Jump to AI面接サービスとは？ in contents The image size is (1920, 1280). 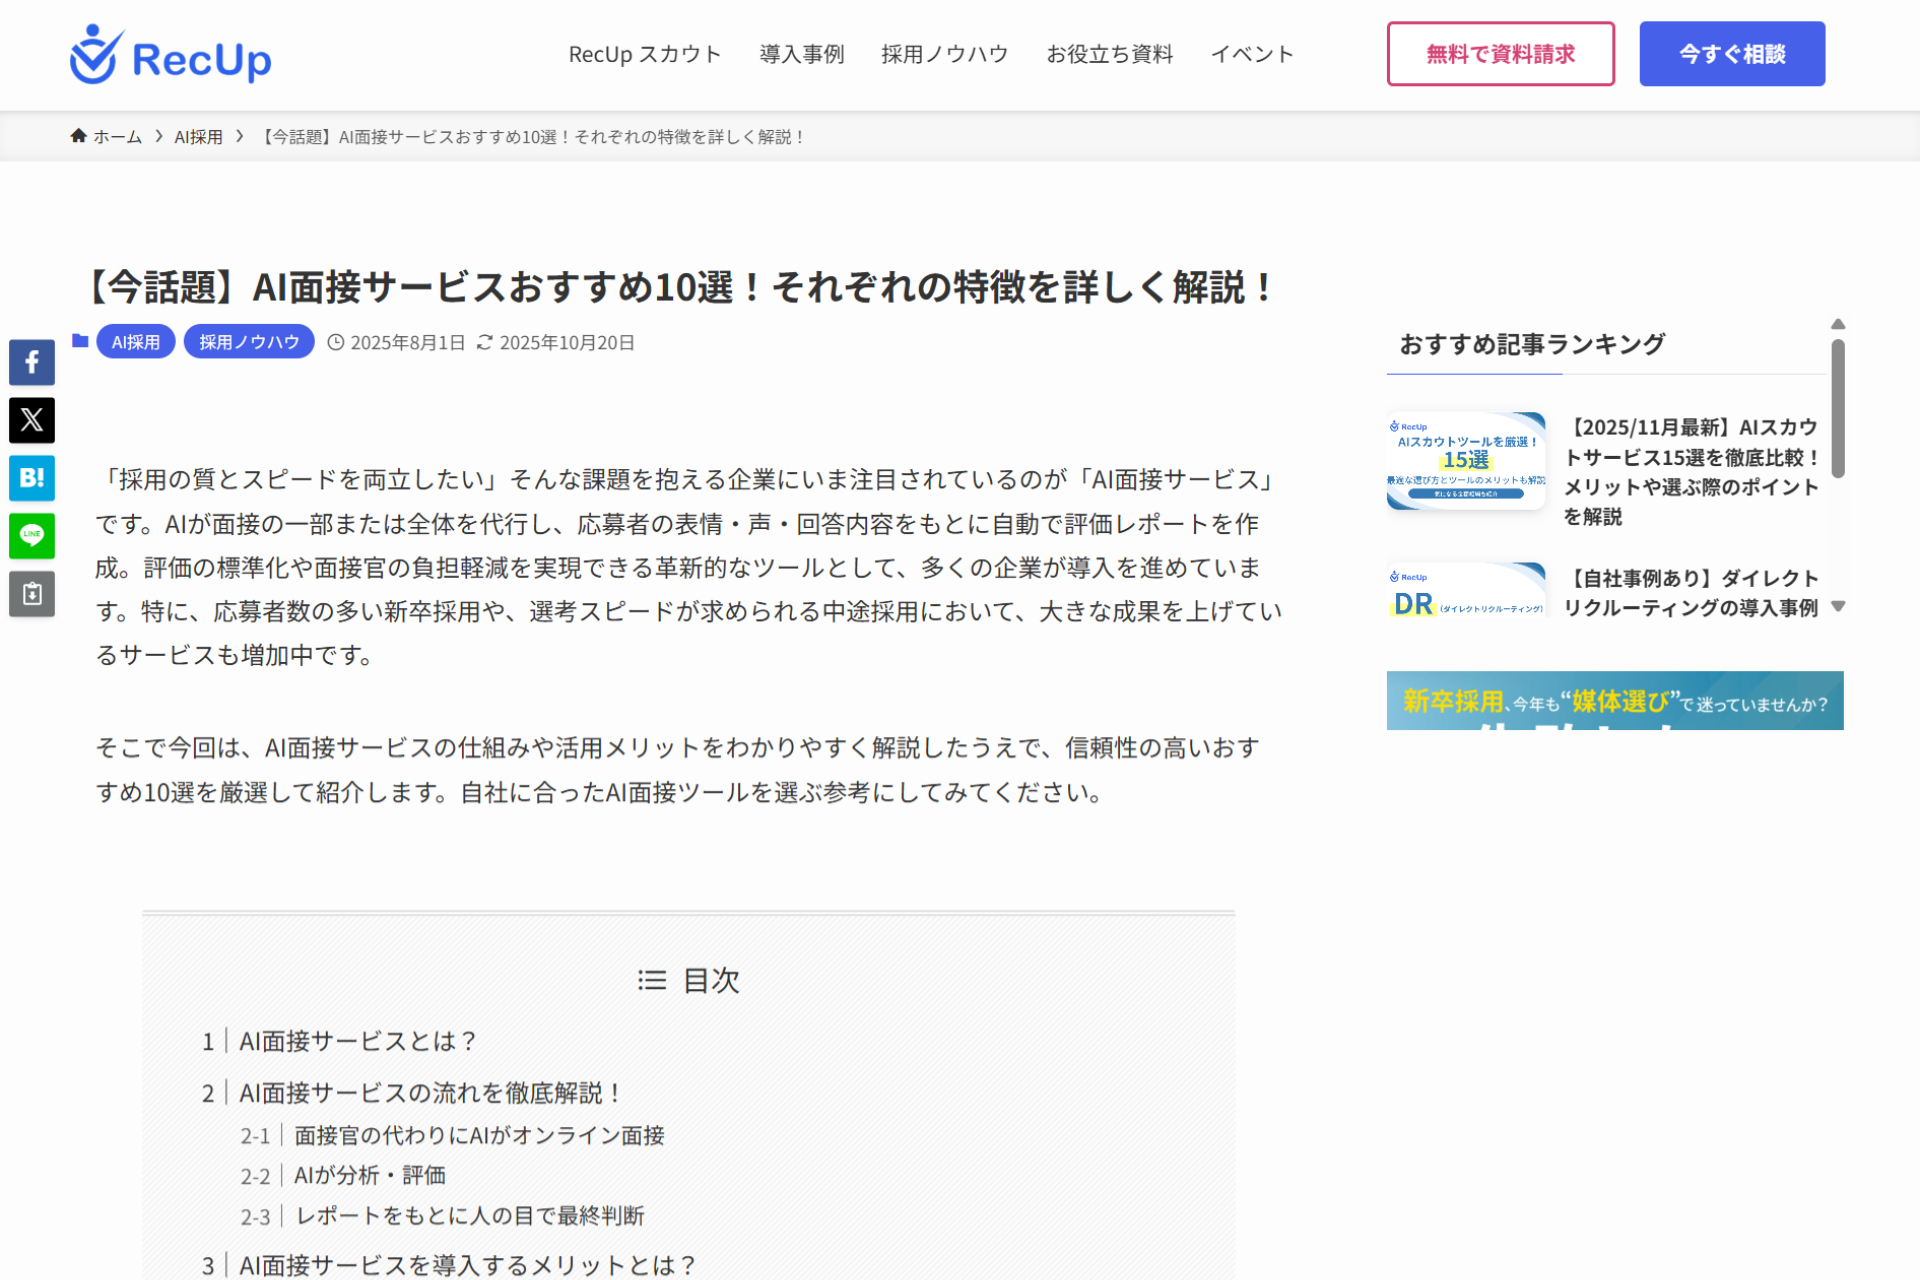(357, 1041)
